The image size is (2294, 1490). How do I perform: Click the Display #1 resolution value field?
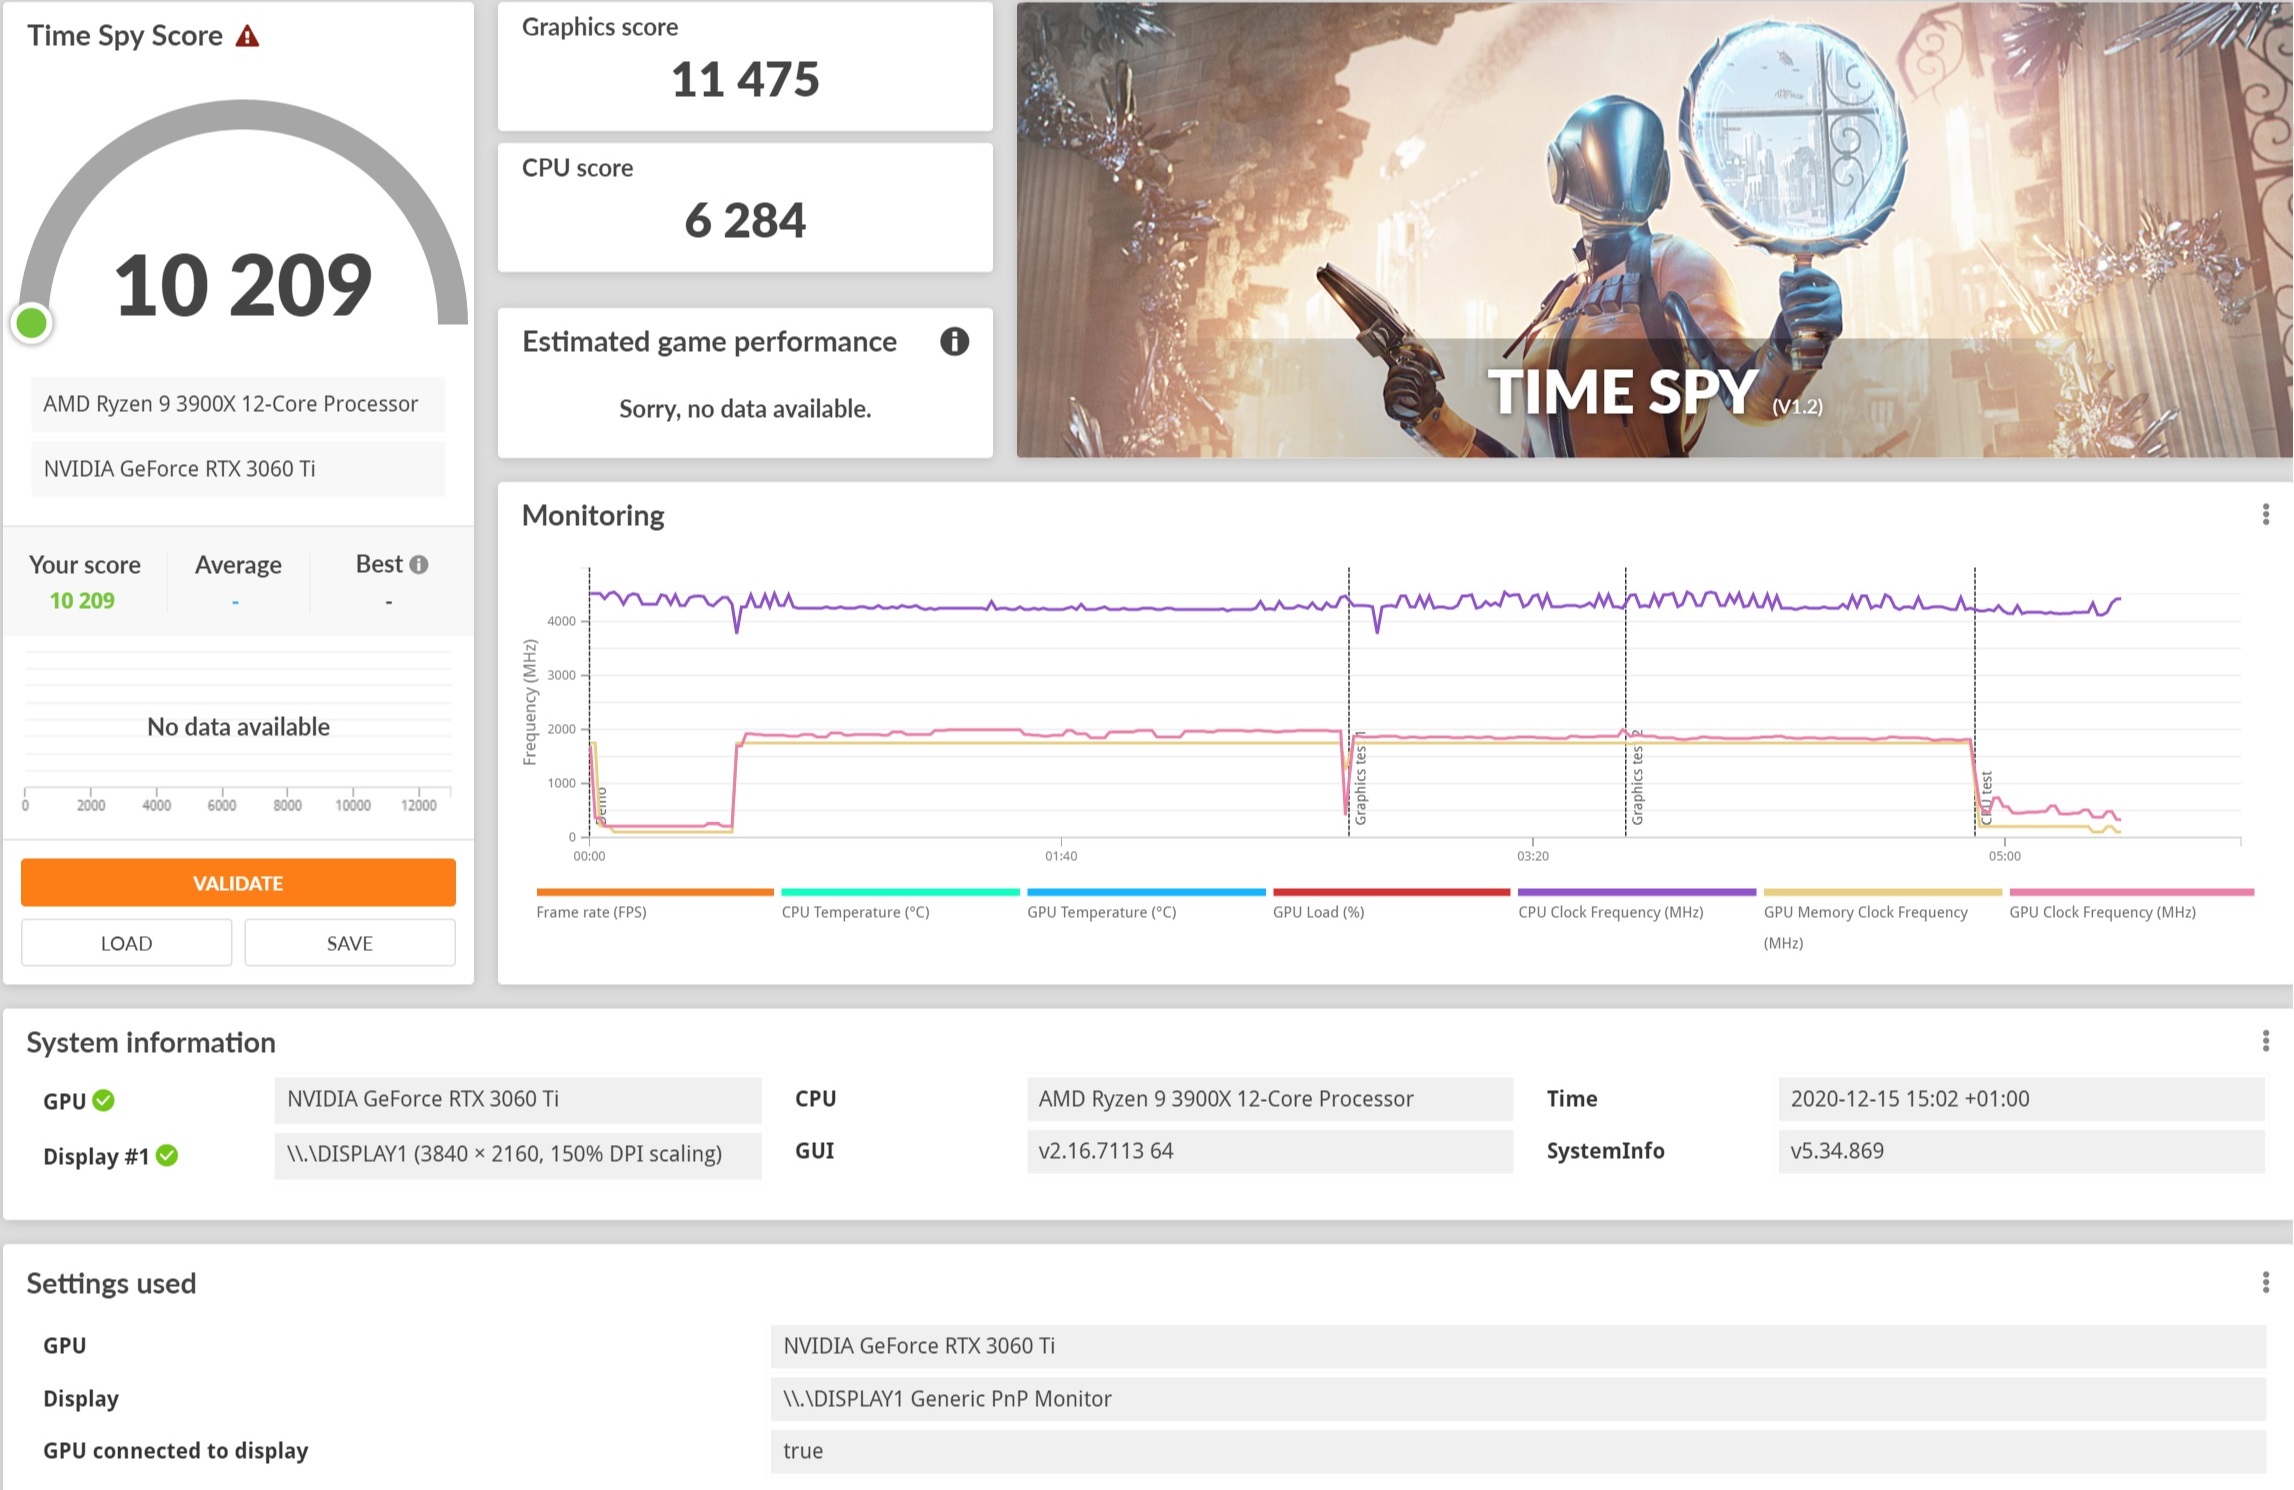pyautogui.click(x=518, y=1154)
